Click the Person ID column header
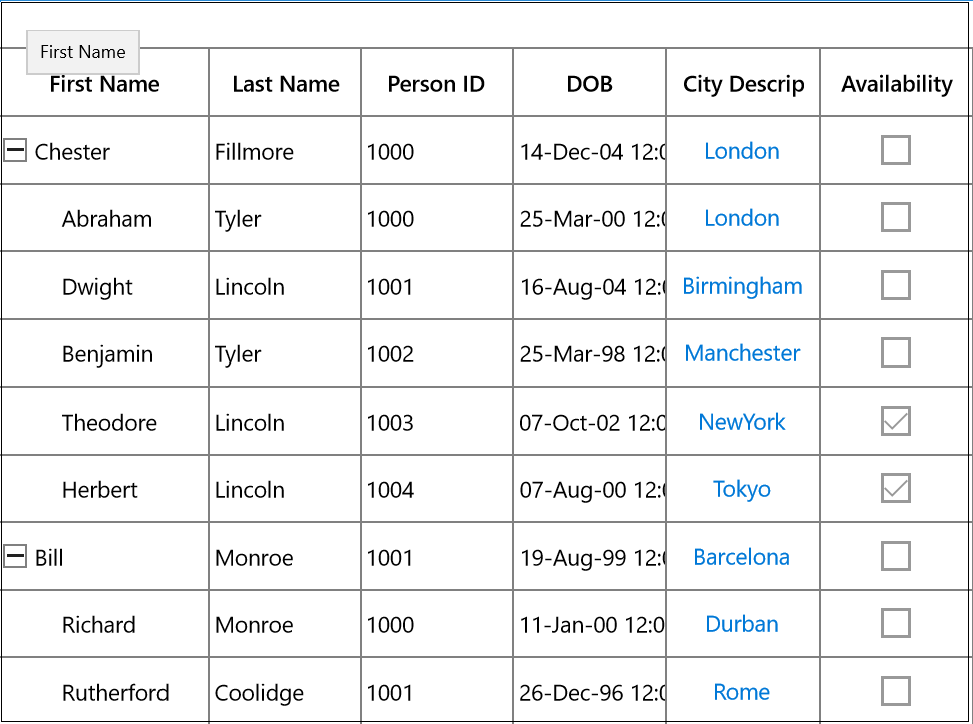The height and width of the screenshot is (724, 973). click(437, 83)
